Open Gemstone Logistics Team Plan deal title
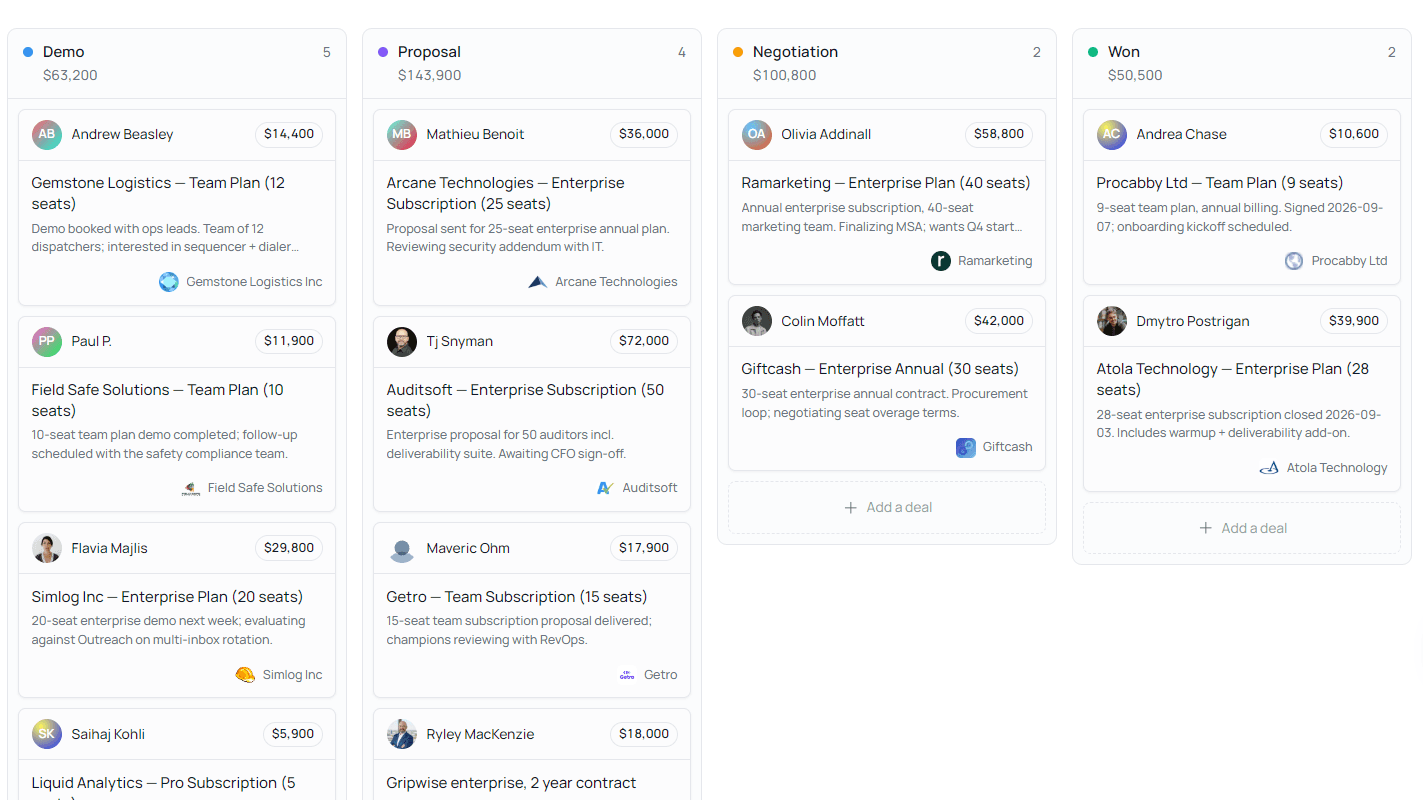Image resolution: width=1423 pixels, height=800 pixels. [x=158, y=193]
